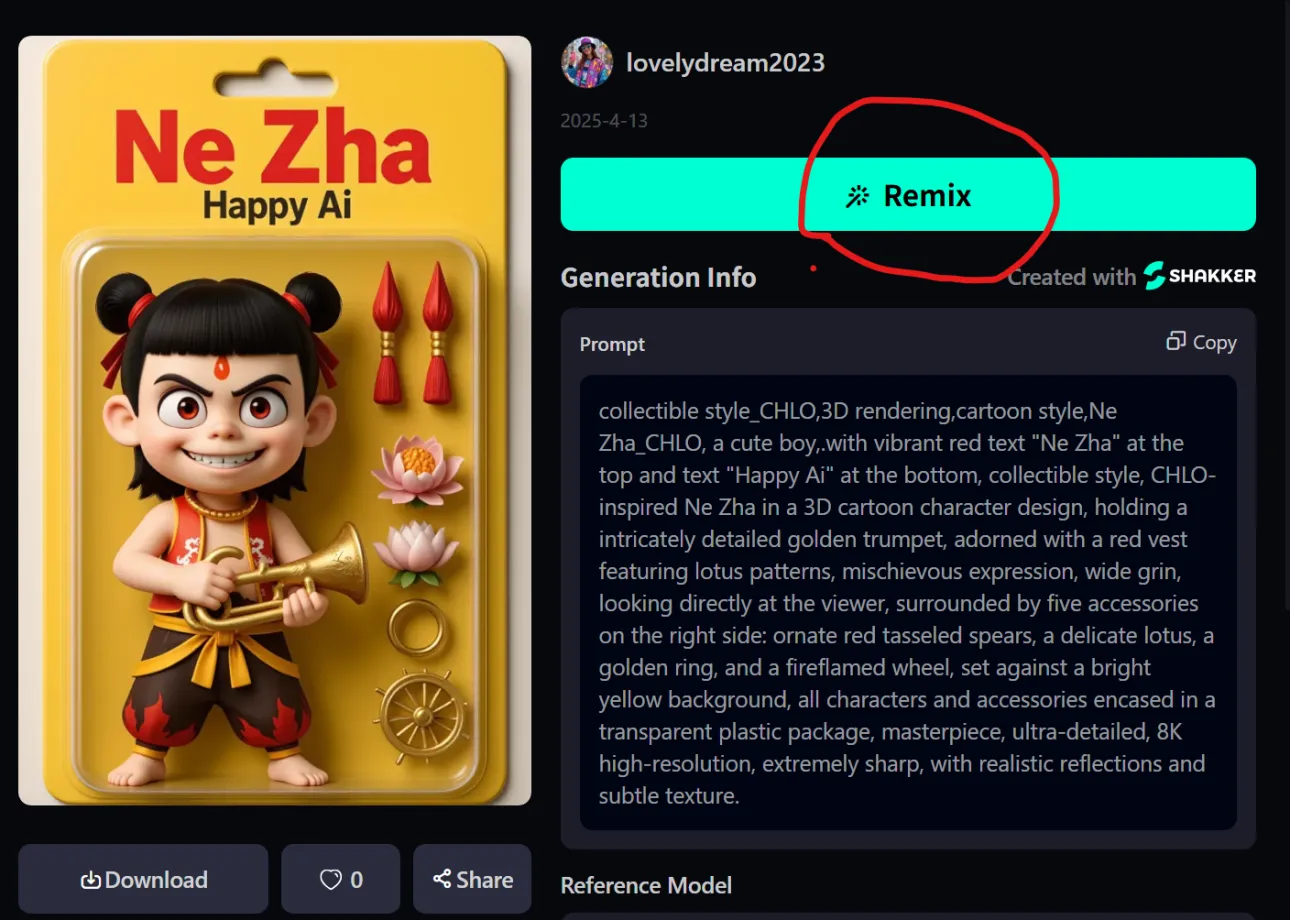Toggle the heart like icon
Viewport: 1290px width, 920px height.
331,880
